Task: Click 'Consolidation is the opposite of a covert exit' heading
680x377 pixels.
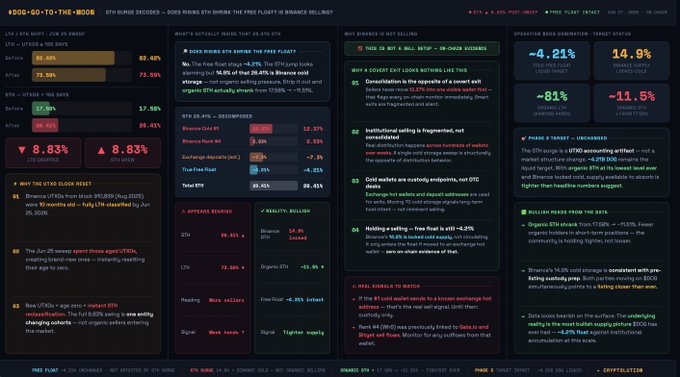Action: pos(423,82)
